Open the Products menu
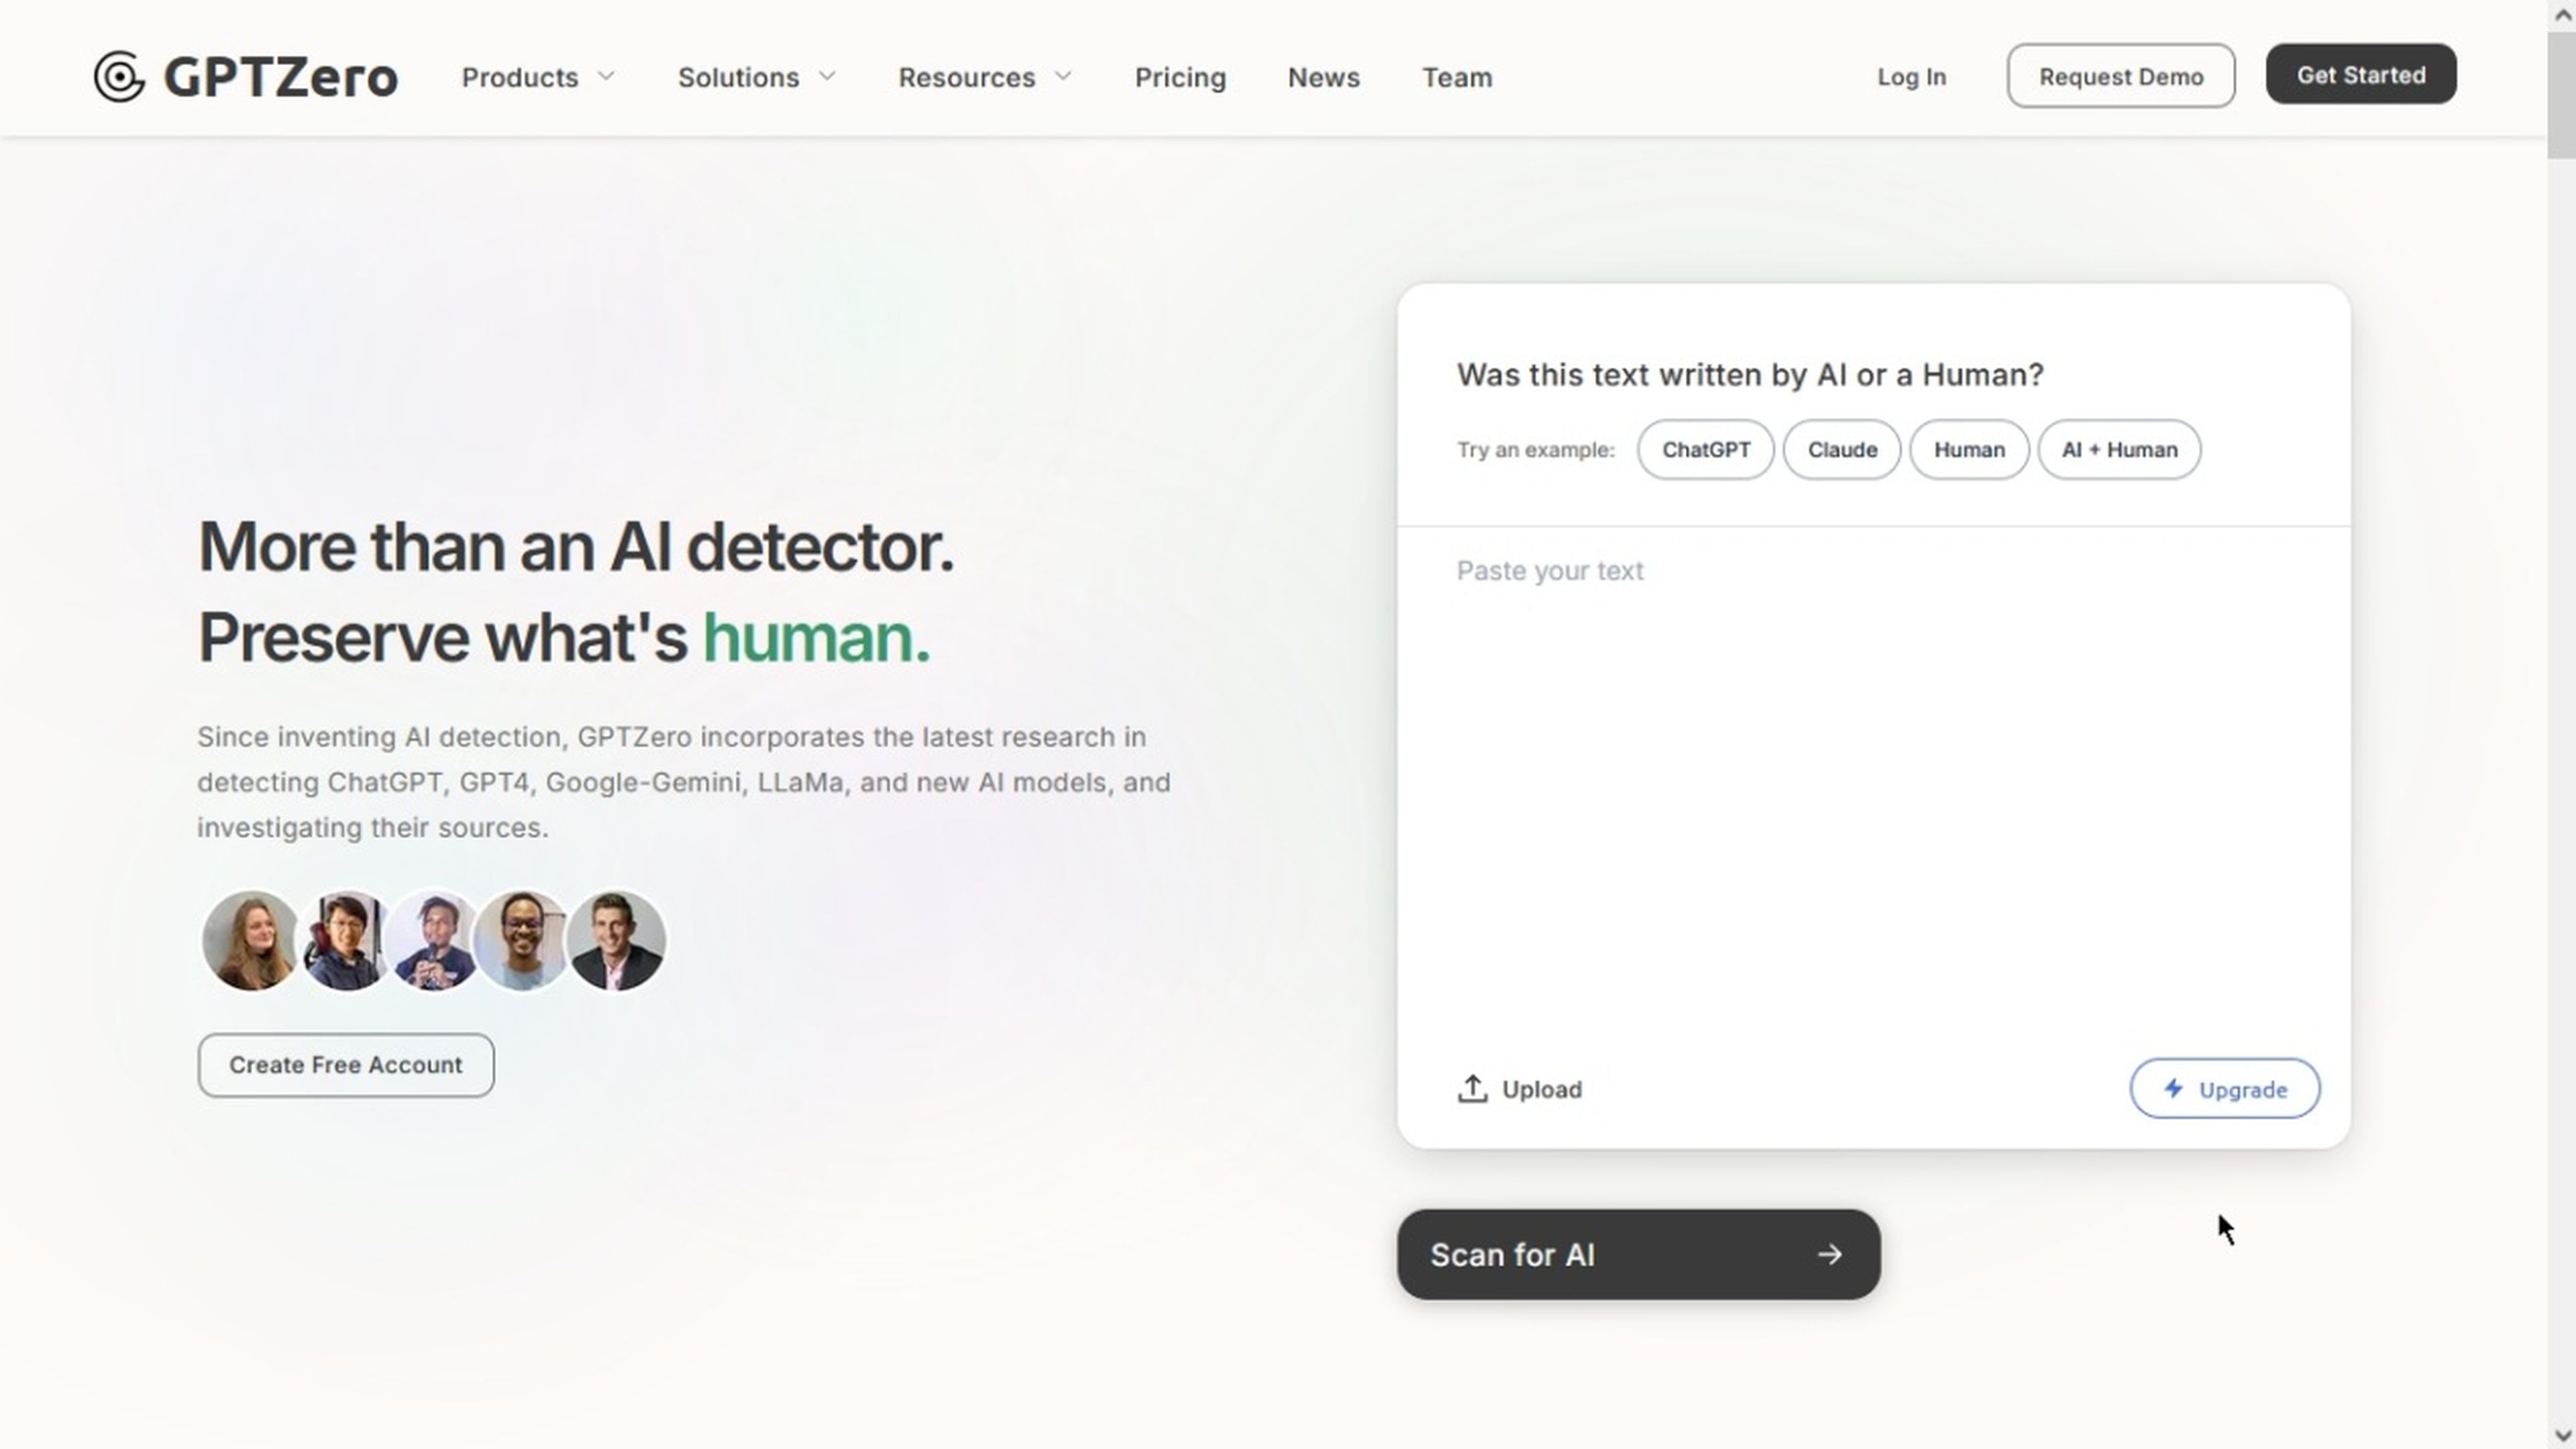The height and width of the screenshot is (1449, 2576). click(x=538, y=77)
